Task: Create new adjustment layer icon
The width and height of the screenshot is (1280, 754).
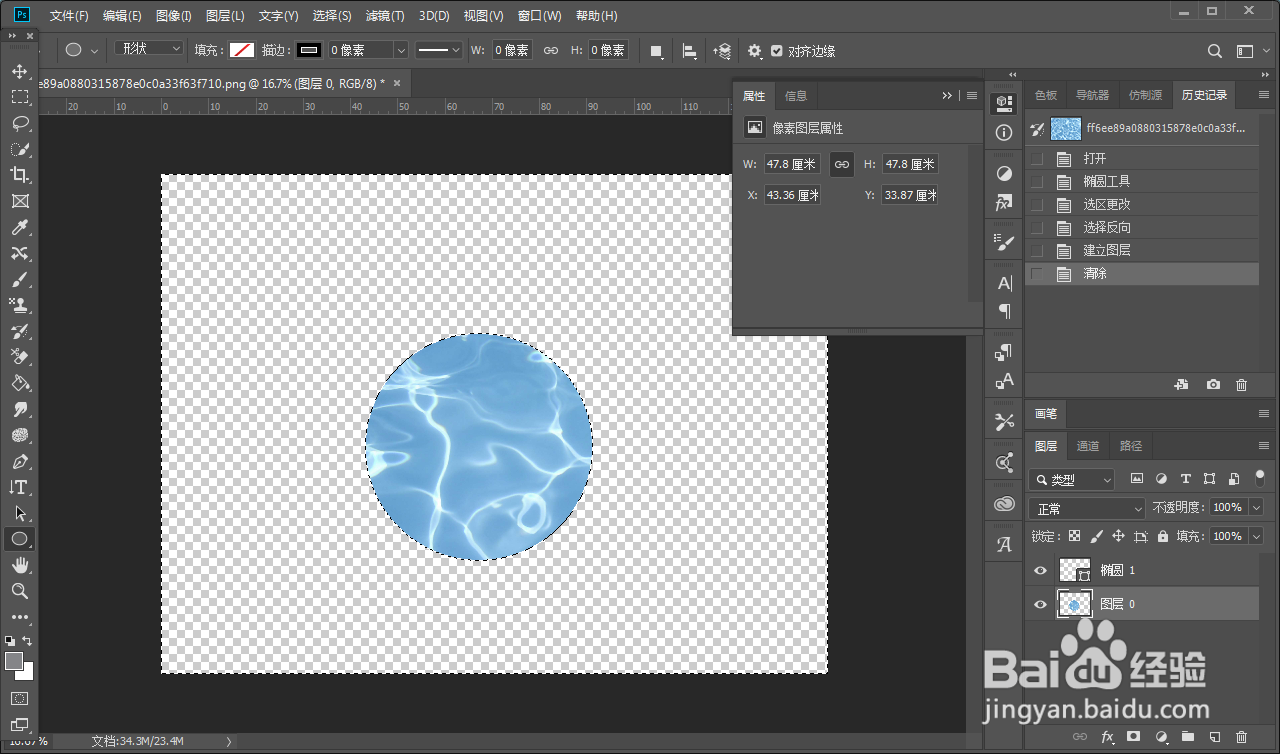Action: (1161, 737)
